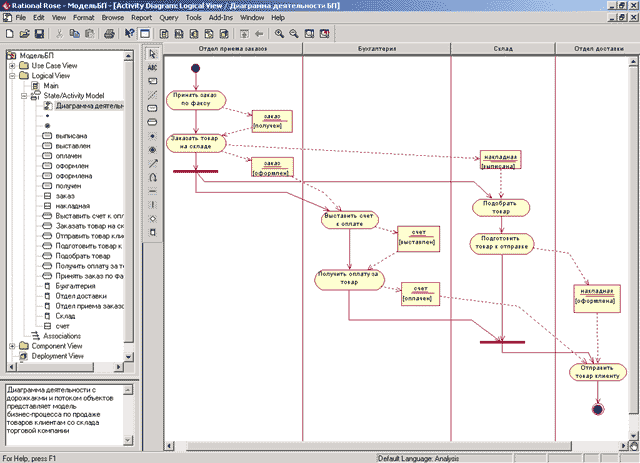Select the Swimlane tool in the toolbox
The image size is (640, 463).
(x=152, y=232)
